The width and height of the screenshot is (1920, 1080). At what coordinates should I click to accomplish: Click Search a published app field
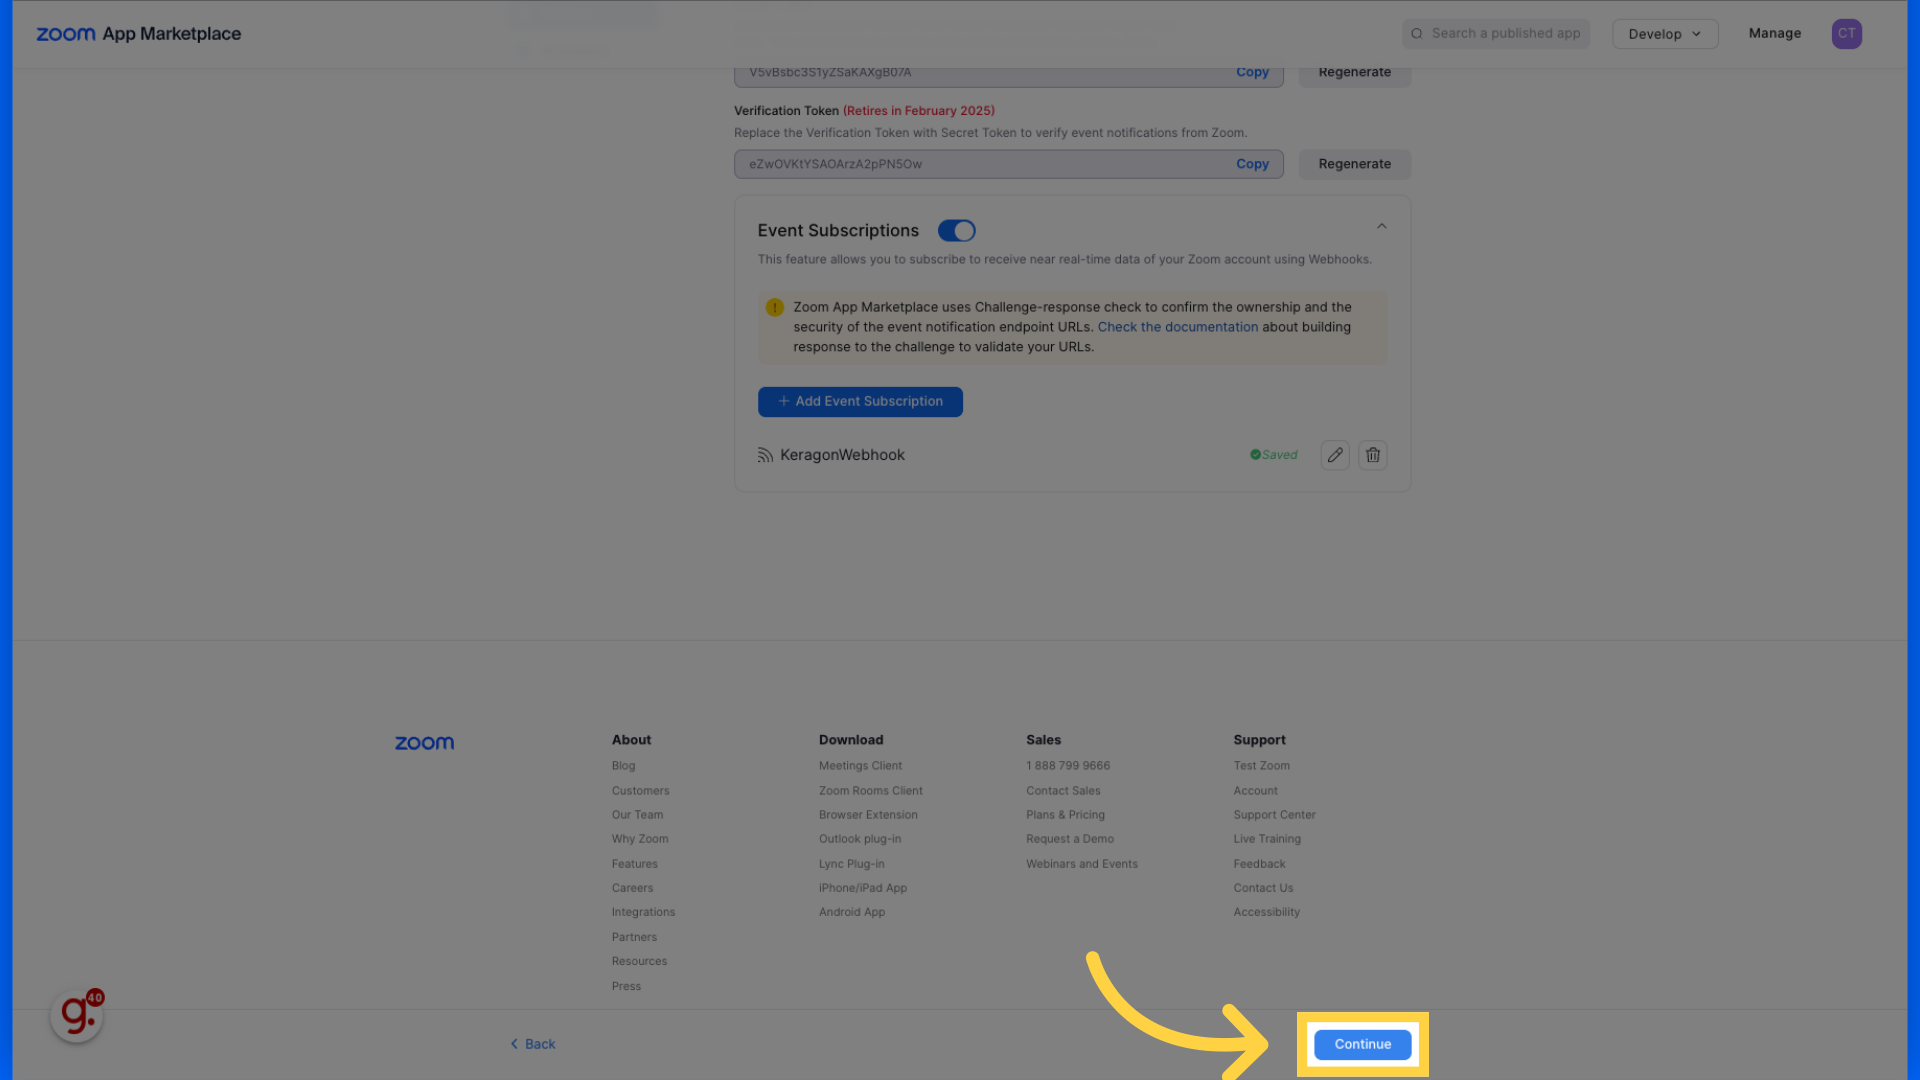click(1496, 34)
